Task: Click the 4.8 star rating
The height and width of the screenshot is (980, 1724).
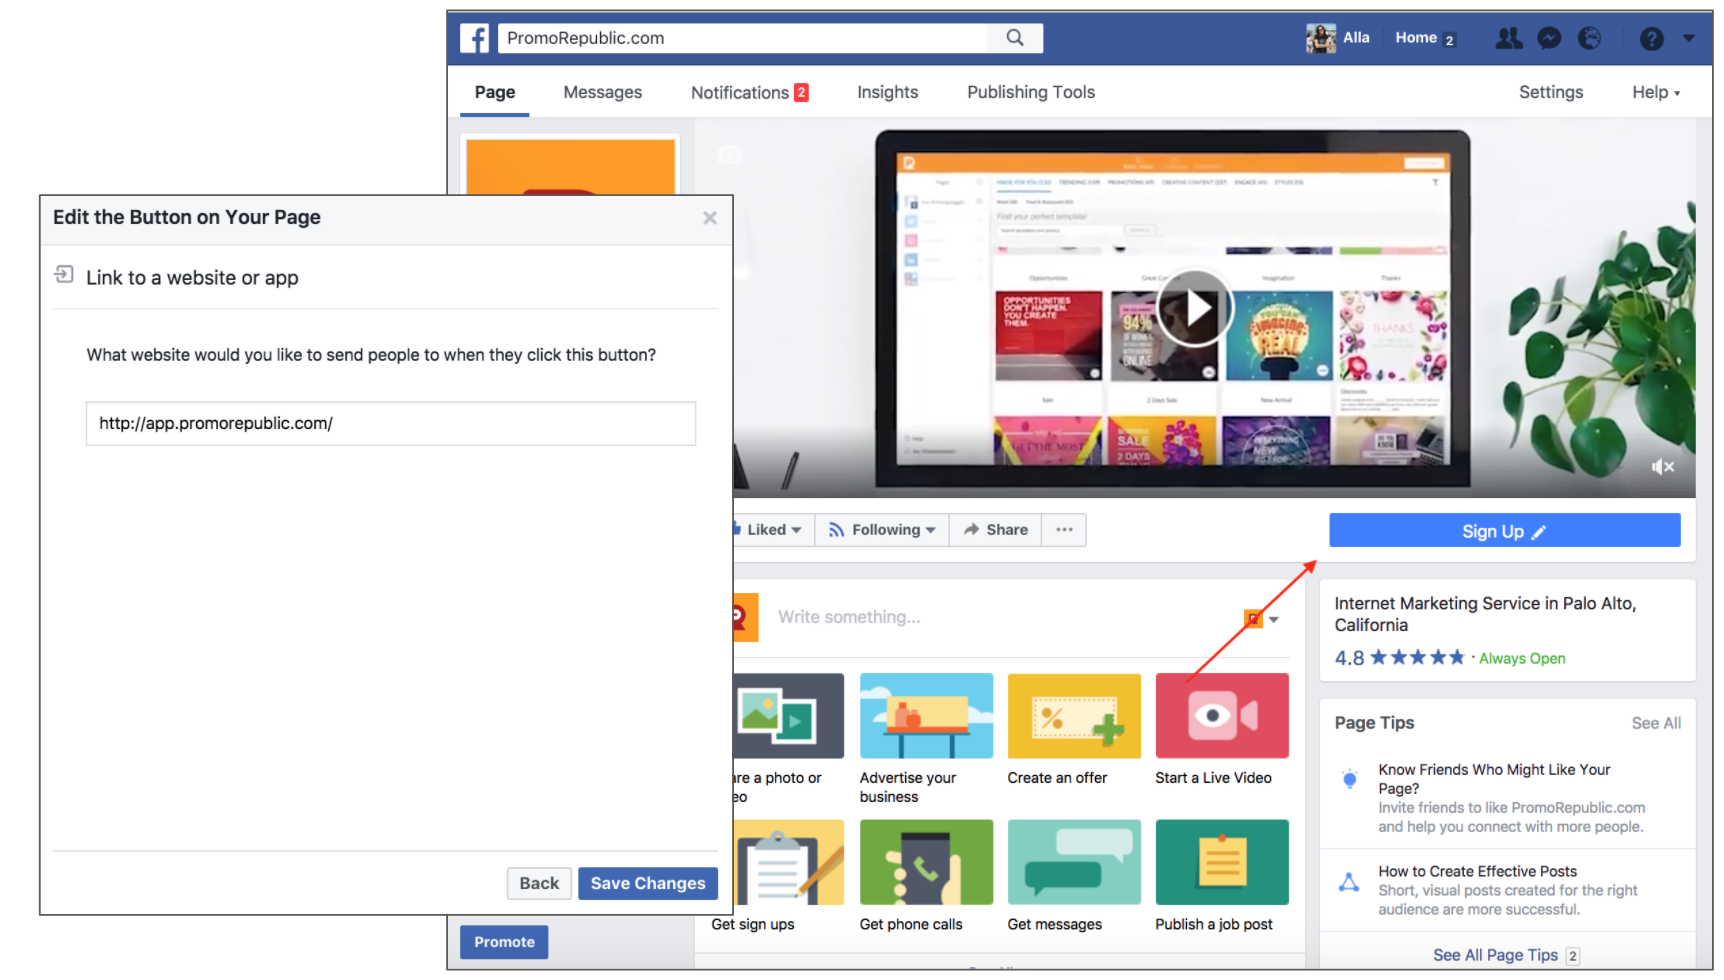Action: pyautogui.click(x=1399, y=658)
